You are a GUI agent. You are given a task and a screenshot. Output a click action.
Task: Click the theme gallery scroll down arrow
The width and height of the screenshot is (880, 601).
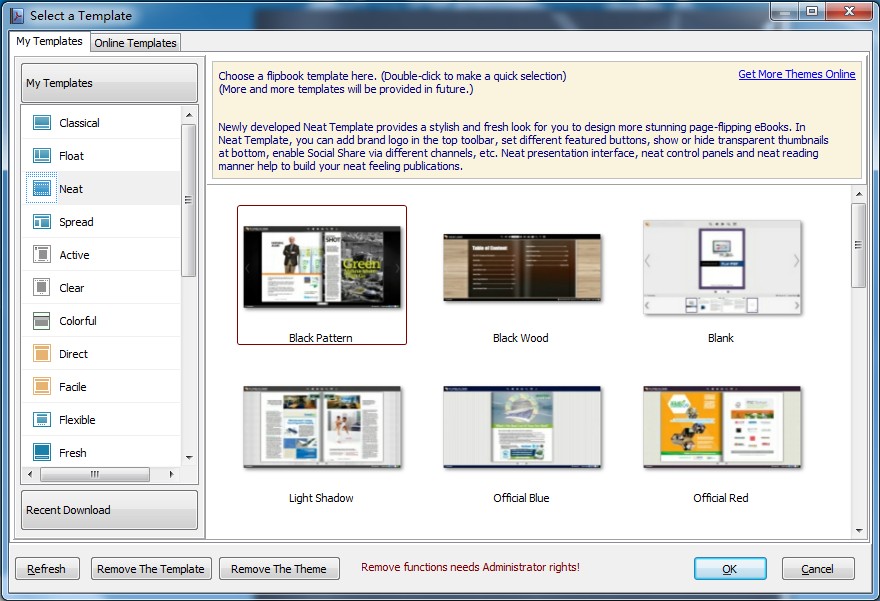coord(858,530)
